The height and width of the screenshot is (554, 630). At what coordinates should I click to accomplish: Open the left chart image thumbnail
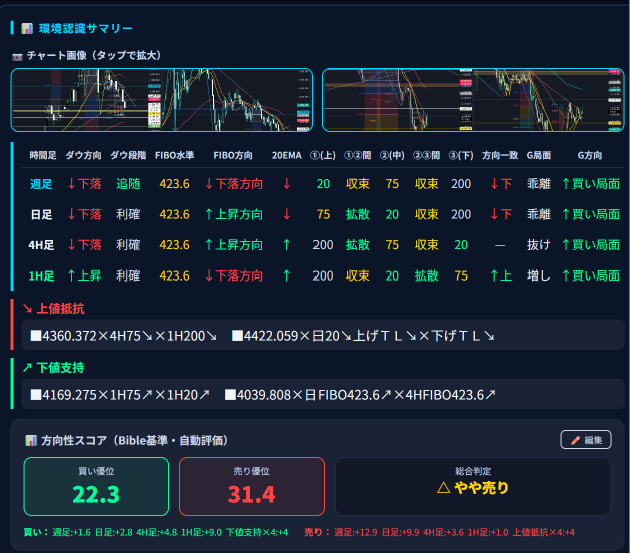pyautogui.click(x=162, y=100)
